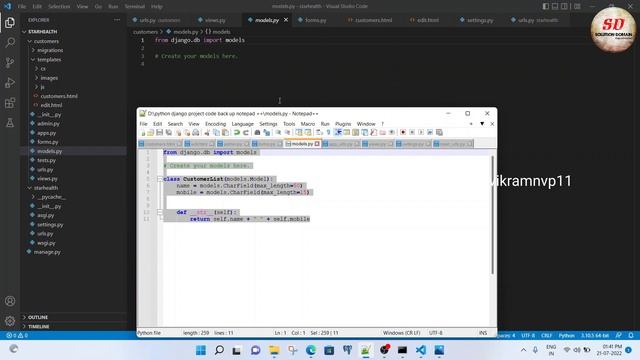Click the Print icon in Notepad++ toolbar
Screen dimensions: 640x360
click(x=196, y=132)
